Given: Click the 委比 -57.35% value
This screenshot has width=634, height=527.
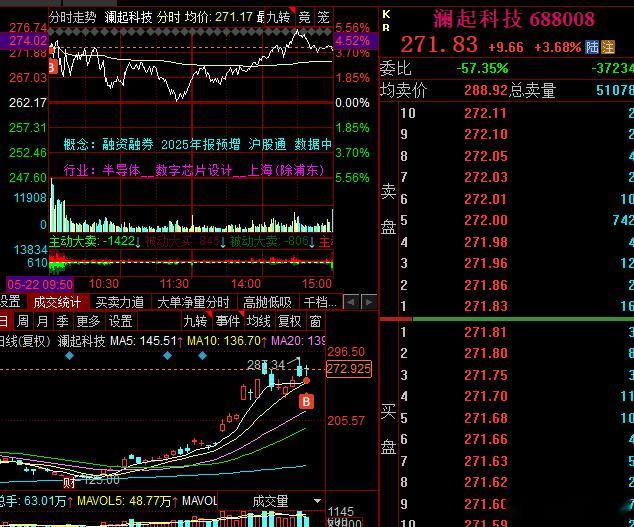Looking at the screenshot, I should 483,68.
